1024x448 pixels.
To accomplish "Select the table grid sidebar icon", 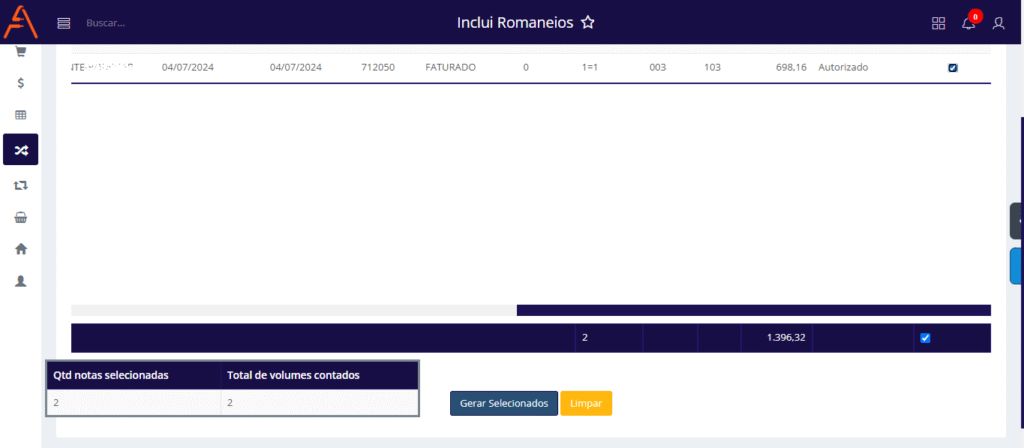I will pyautogui.click(x=20, y=116).
